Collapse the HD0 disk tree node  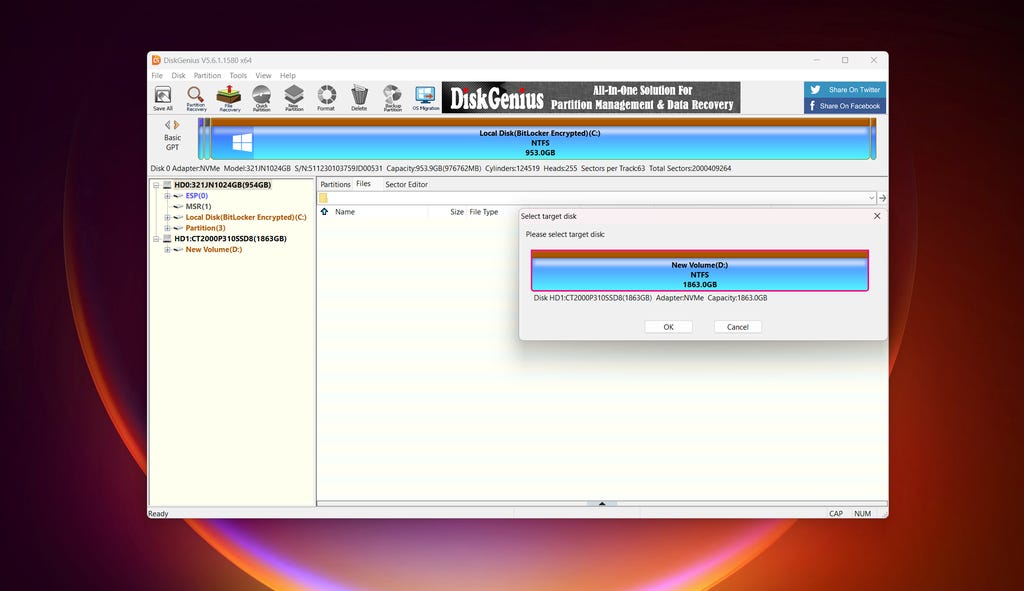(x=155, y=185)
